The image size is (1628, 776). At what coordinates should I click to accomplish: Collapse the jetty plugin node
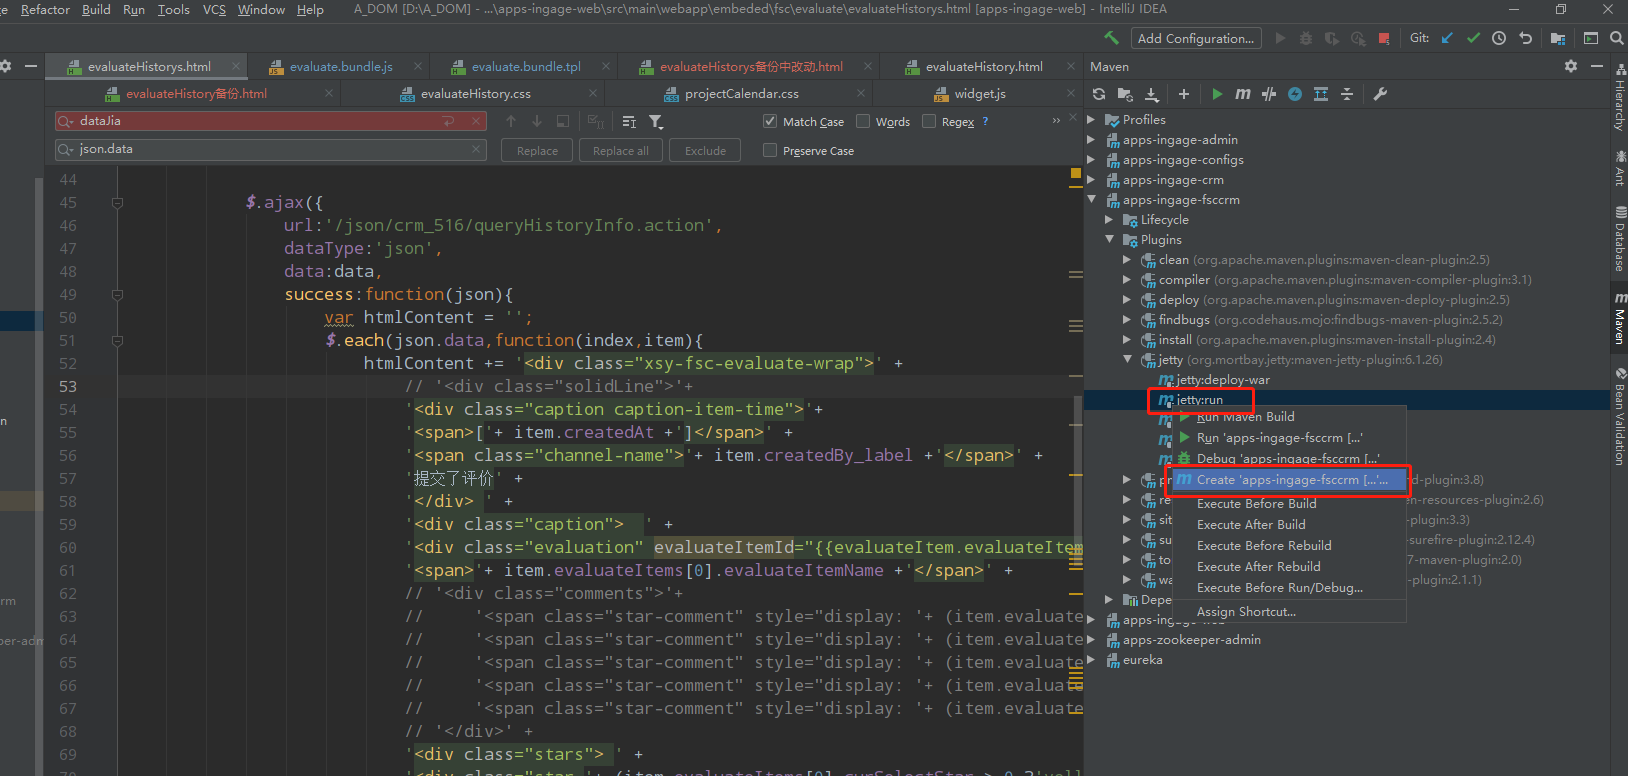pyautogui.click(x=1128, y=360)
